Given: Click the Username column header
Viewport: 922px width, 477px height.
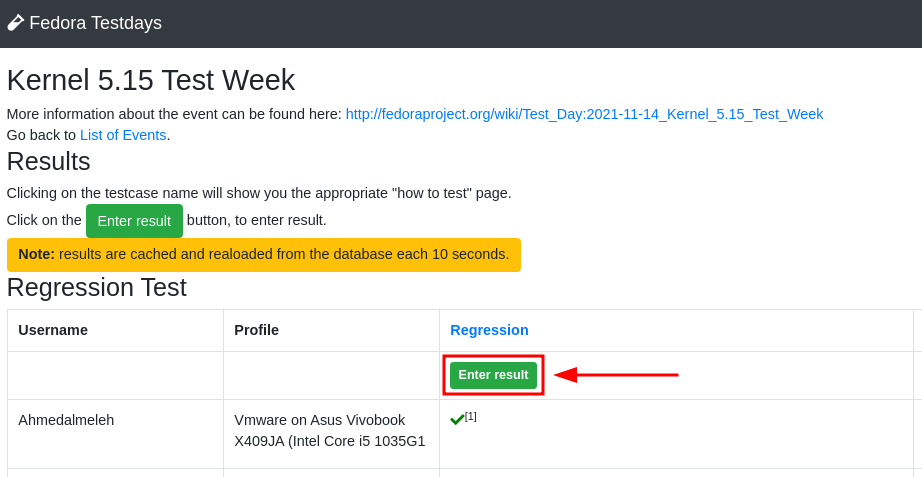Looking at the screenshot, I should [x=53, y=330].
